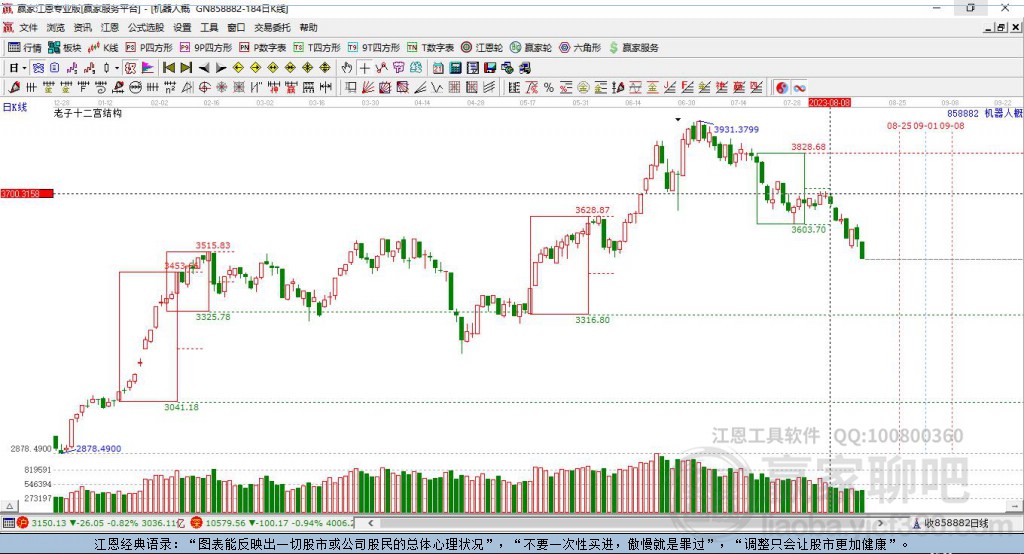Viewport: 1024px width, 554px height.
Task: Open the T数字表 tool
Action: point(430,48)
